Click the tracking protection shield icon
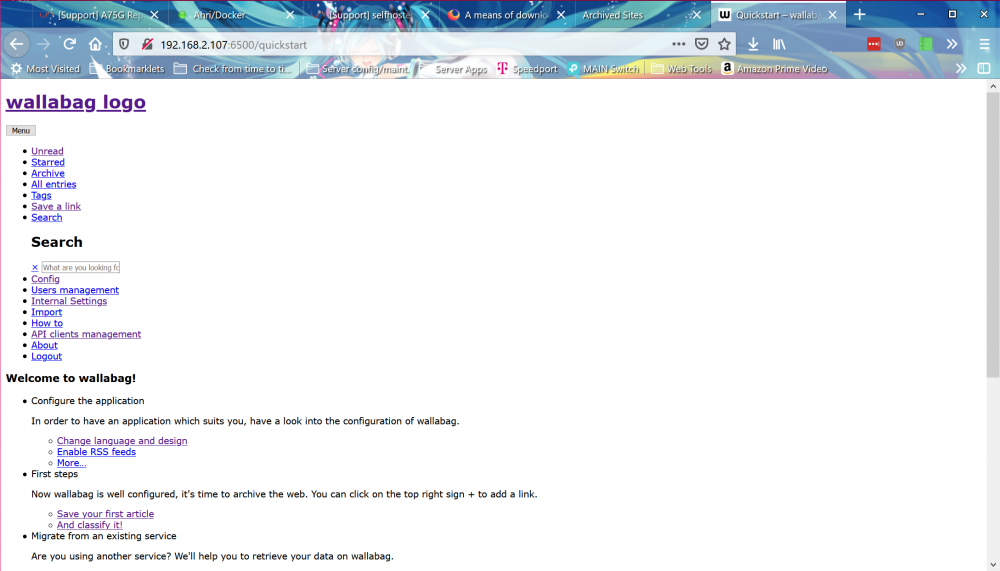 (124, 44)
